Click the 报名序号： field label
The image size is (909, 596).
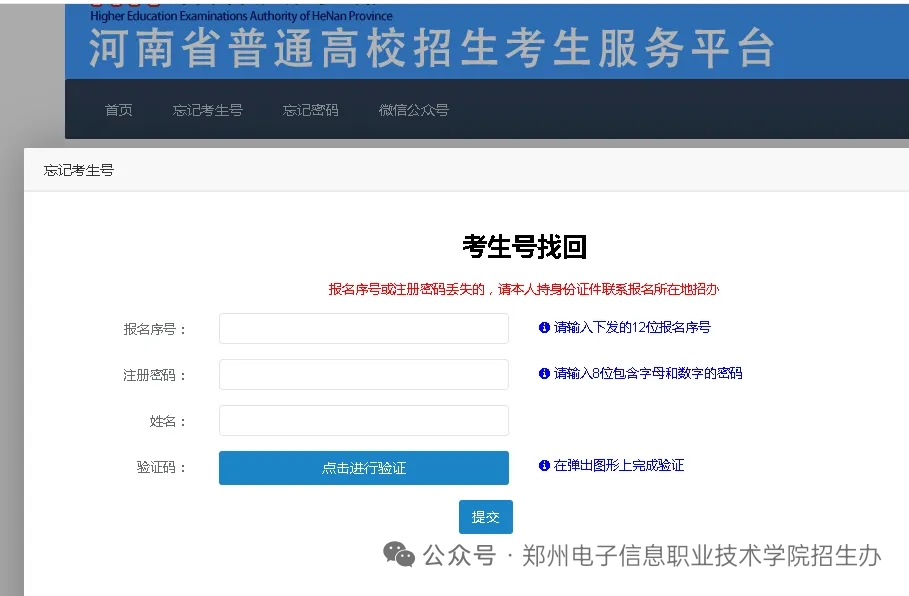point(155,329)
